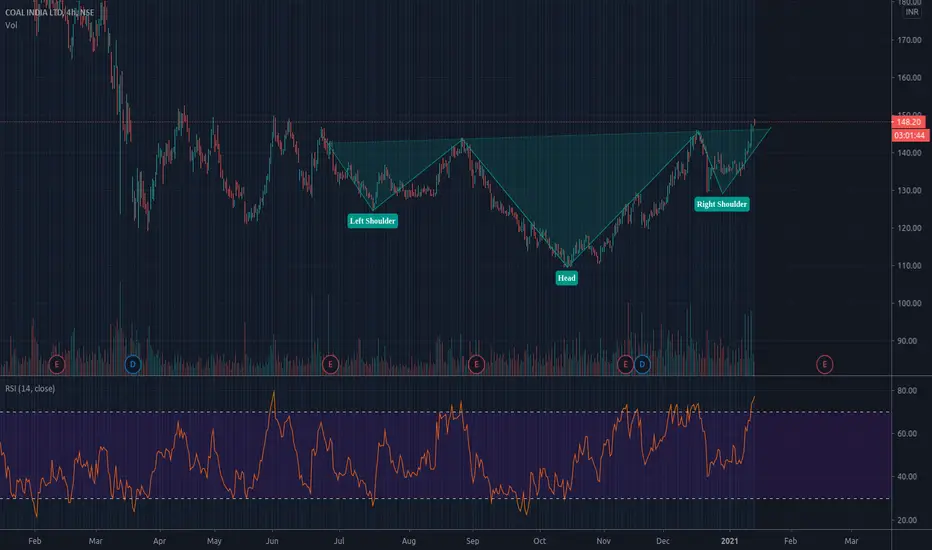Click the Jun label on the time axis
Screen dimensions: 932x550
click(272, 541)
